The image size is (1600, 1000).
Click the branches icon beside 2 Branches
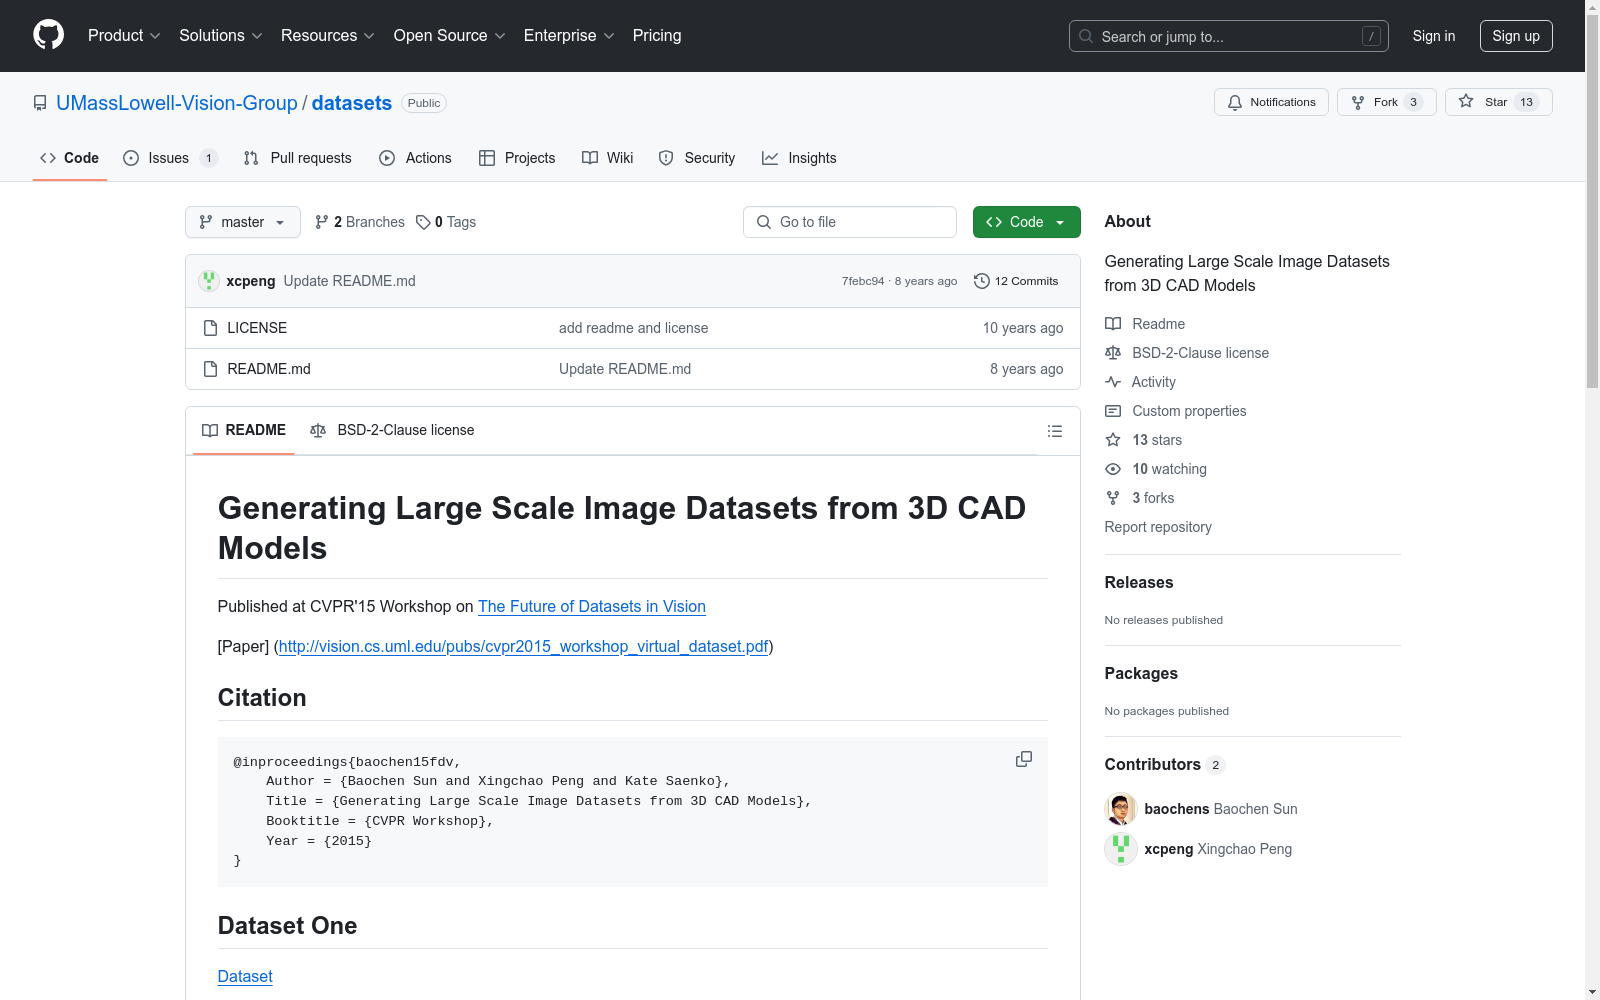pos(322,222)
